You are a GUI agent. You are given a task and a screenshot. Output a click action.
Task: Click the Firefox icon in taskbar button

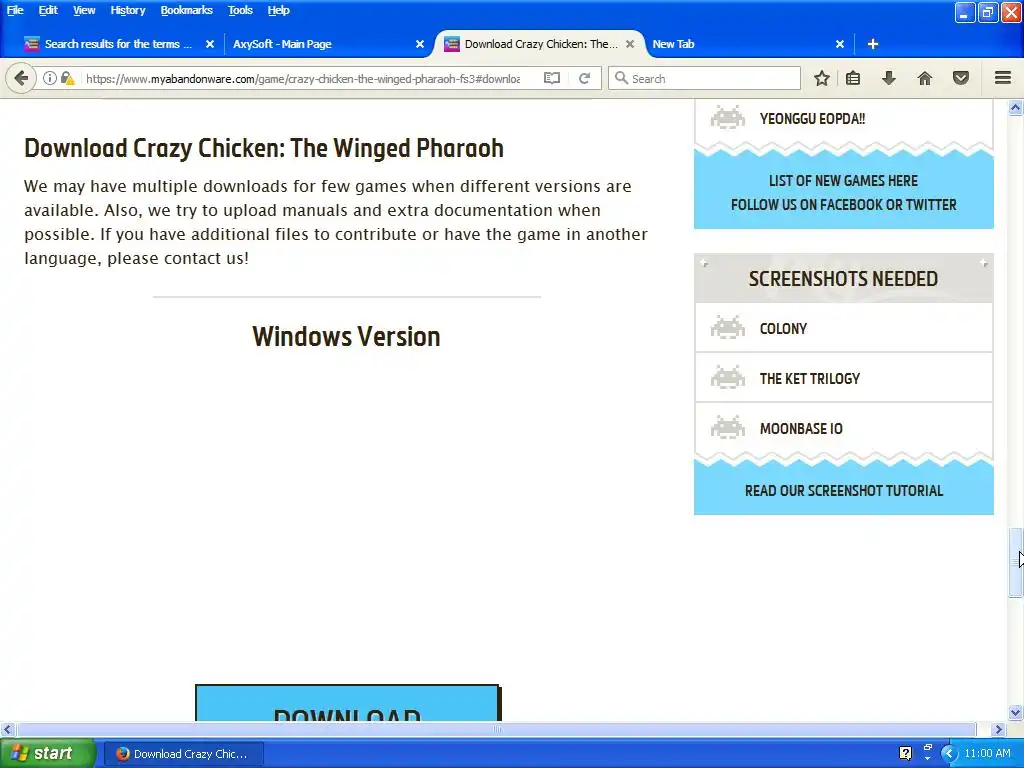coord(122,754)
